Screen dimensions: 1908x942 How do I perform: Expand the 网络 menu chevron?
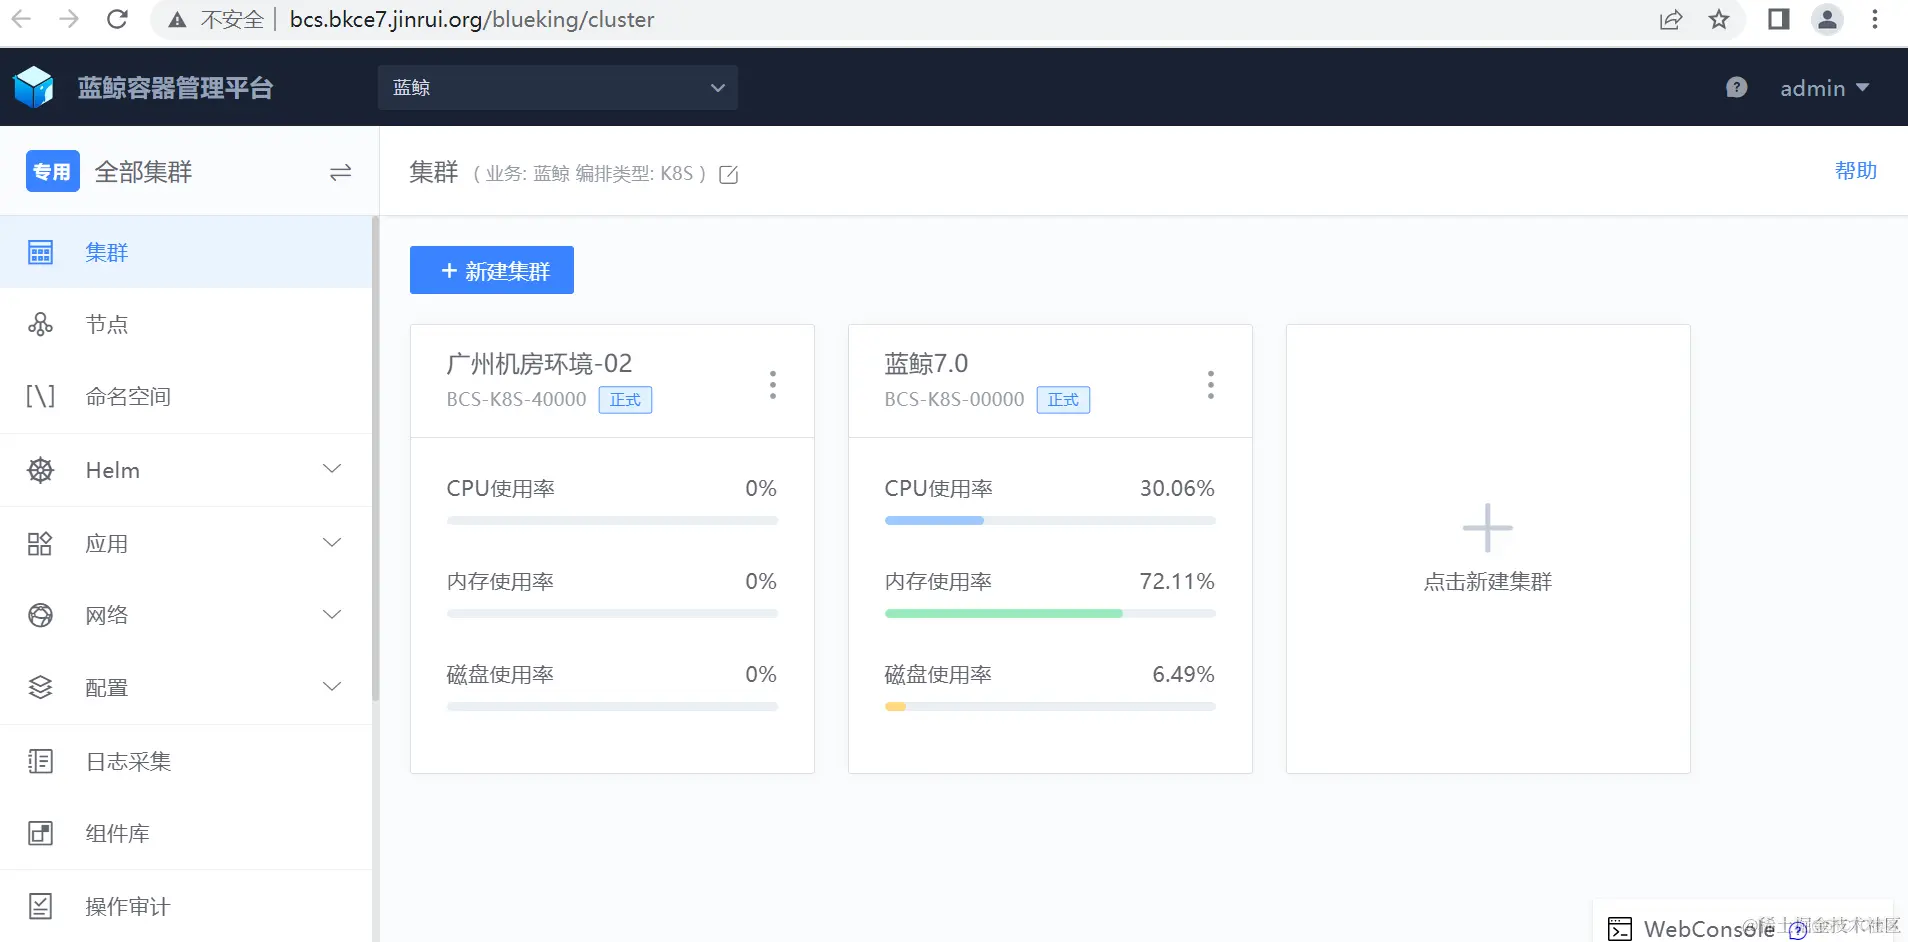(332, 614)
